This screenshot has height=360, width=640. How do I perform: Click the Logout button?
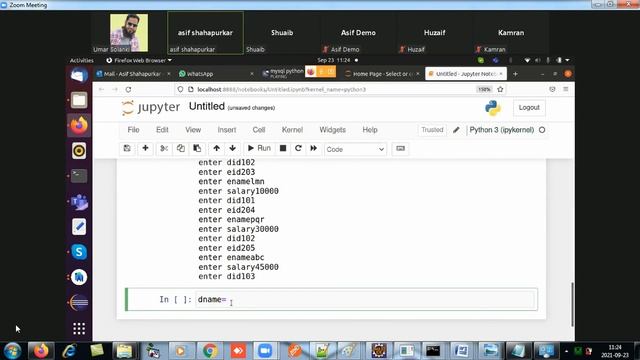coord(529,107)
